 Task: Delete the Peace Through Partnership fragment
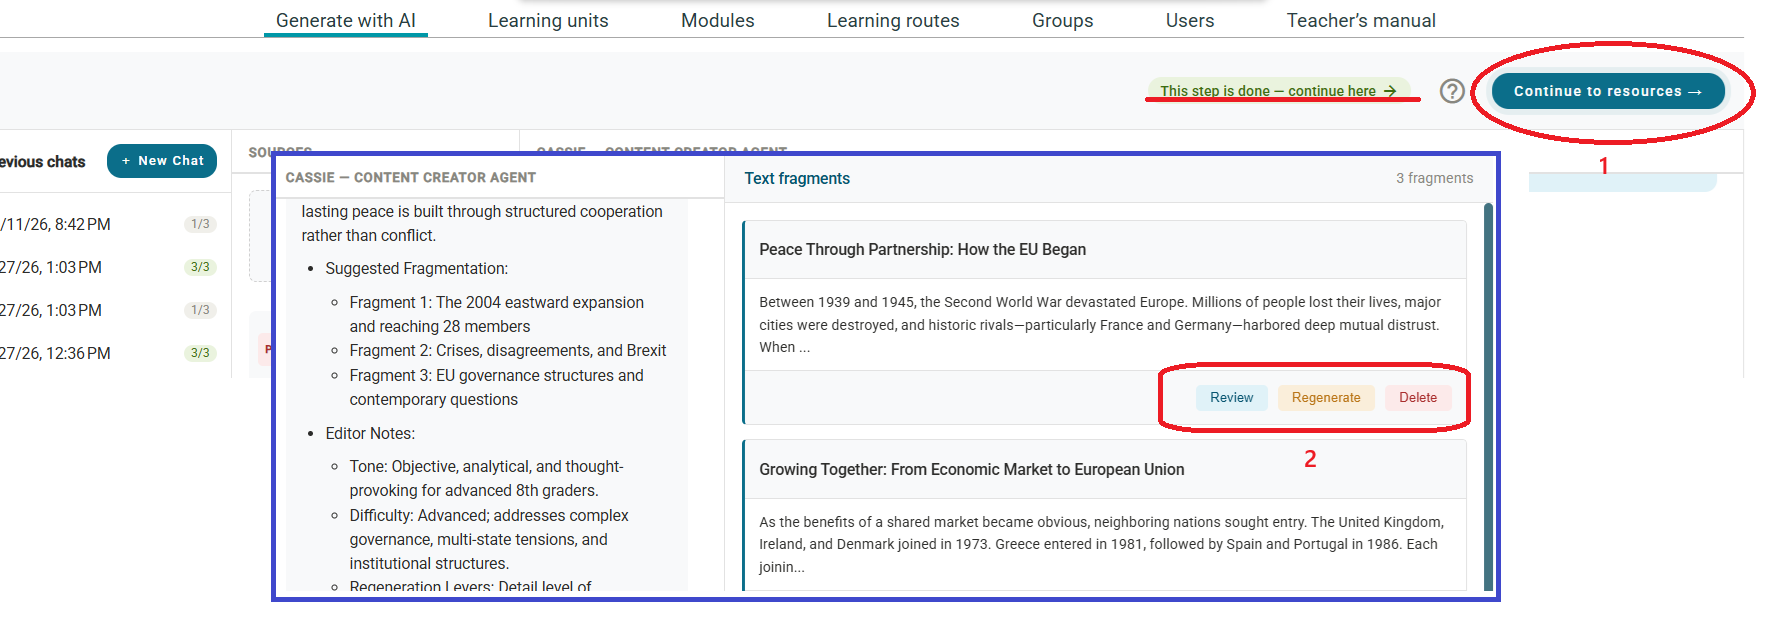[x=1418, y=398]
